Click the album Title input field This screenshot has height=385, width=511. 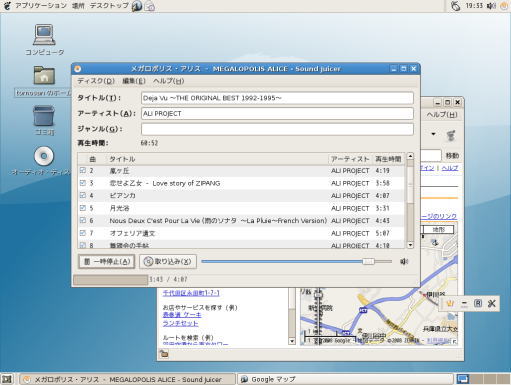[277, 98]
